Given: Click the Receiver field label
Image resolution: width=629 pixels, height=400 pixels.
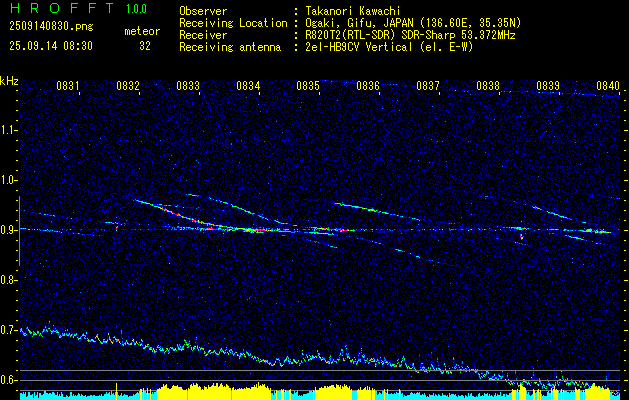Looking at the screenshot, I should [203, 35].
